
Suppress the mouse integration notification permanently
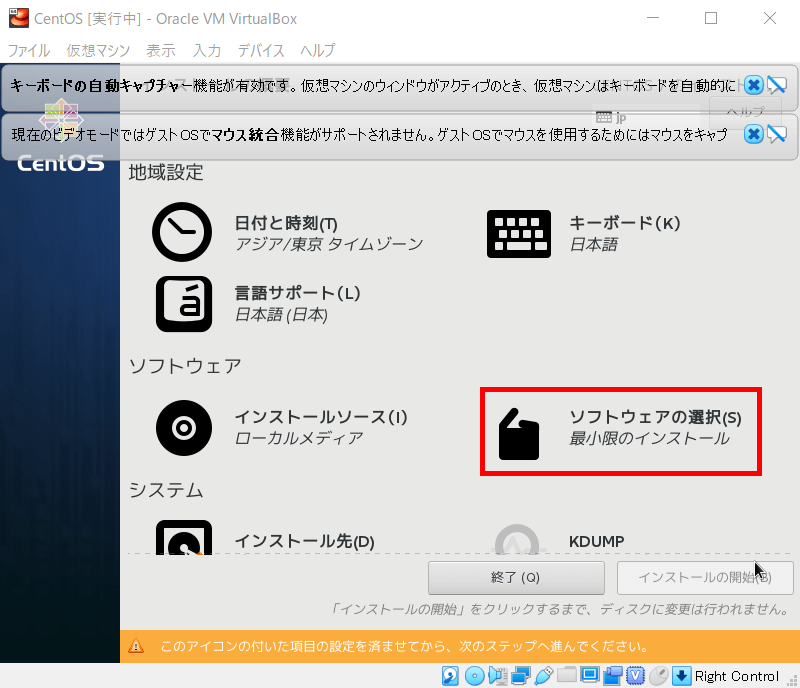tap(777, 134)
